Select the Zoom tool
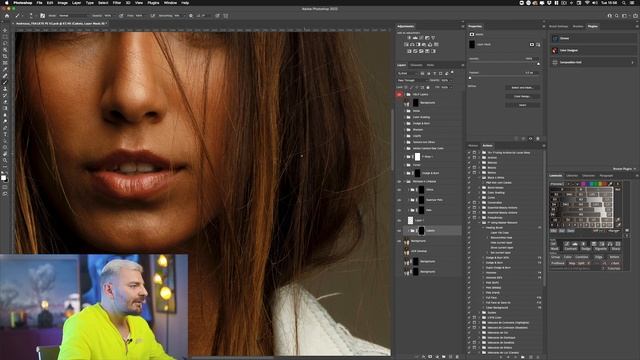This screenshot has width=640, height=360. point(5,160)
